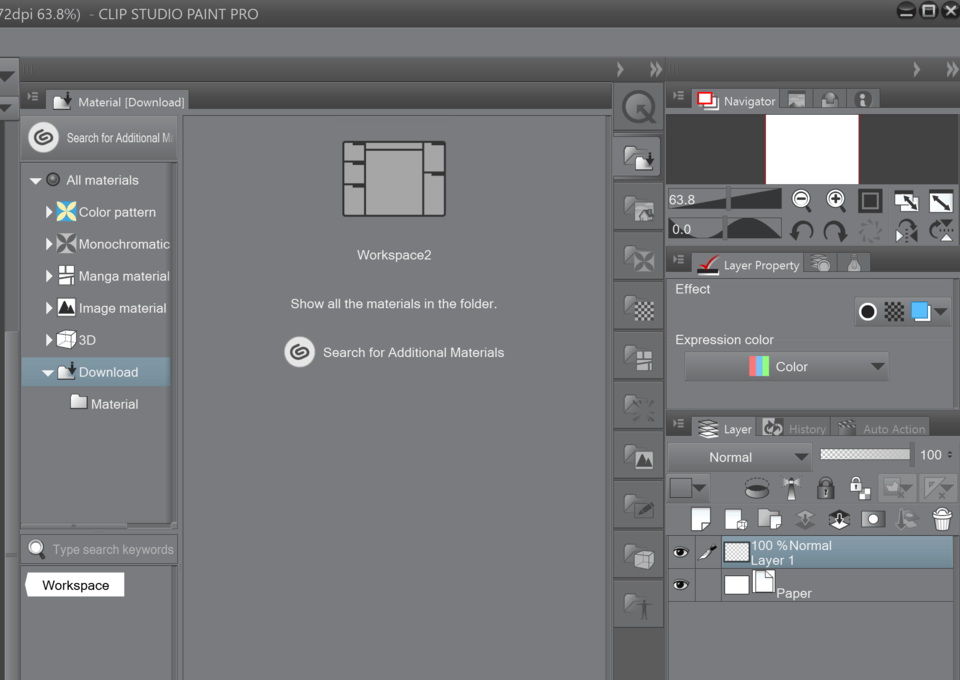This screenshot has height=680, width=960.
Task: Open Material Download palette icon in dock
Action: pyautogui.click(x=639, y=158)
